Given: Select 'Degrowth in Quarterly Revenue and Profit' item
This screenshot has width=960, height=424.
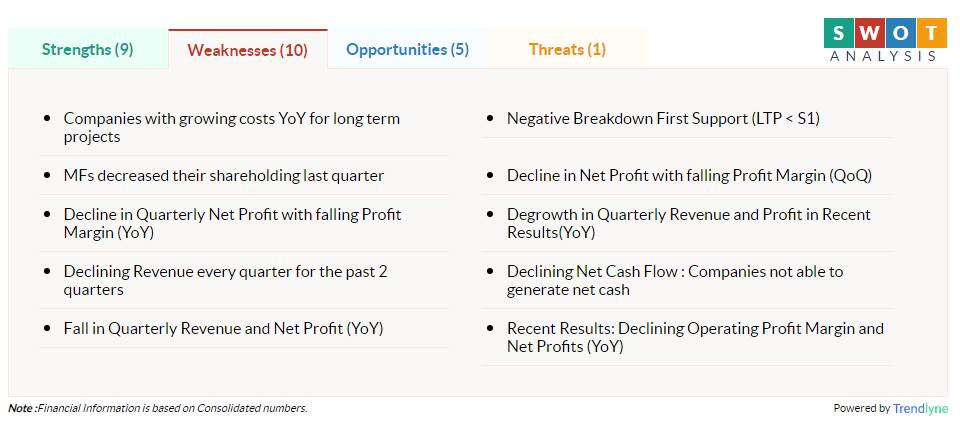Looking at the screenshot, I should click(689, 223).
